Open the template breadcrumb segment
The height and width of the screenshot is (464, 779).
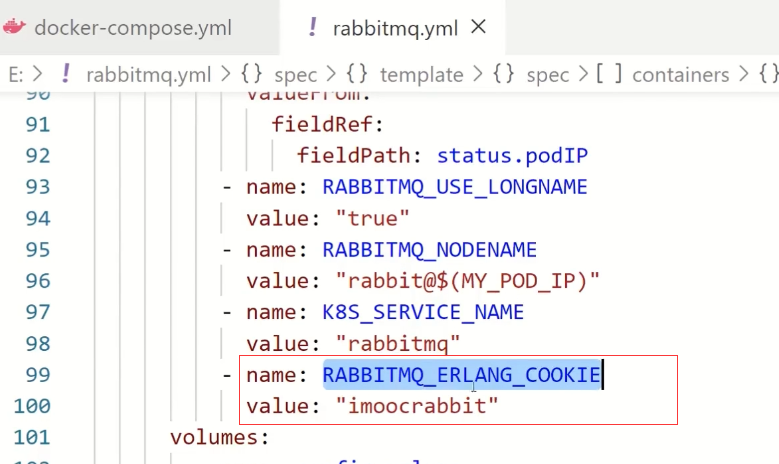tap(421, 75)
